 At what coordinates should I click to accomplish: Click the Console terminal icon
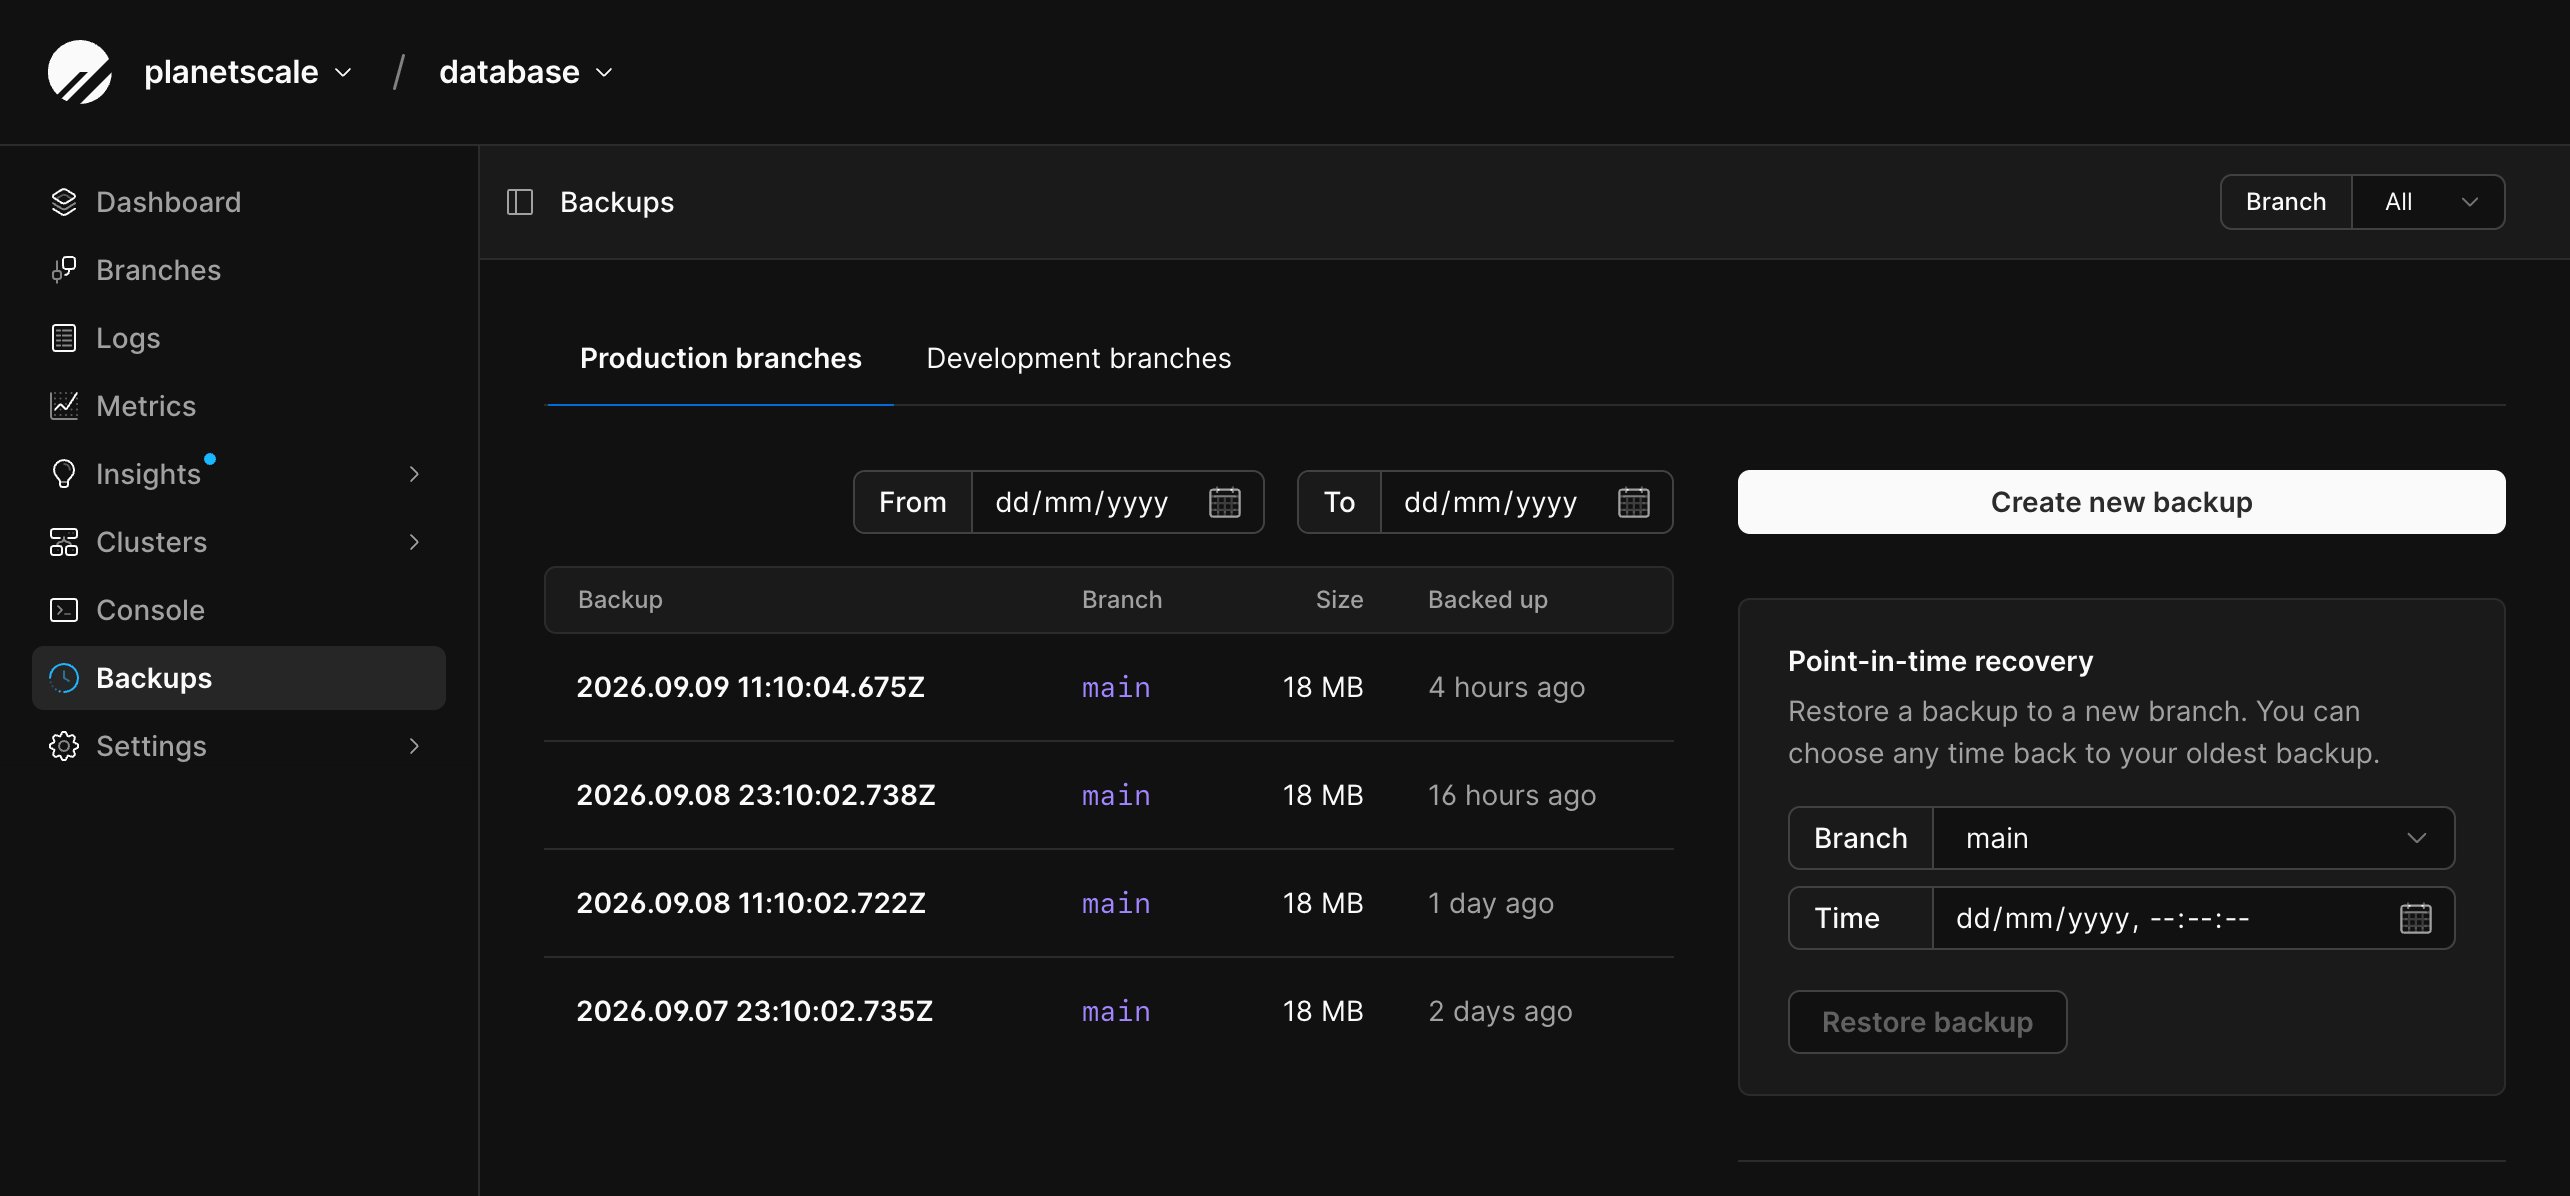tap(64, 610)
